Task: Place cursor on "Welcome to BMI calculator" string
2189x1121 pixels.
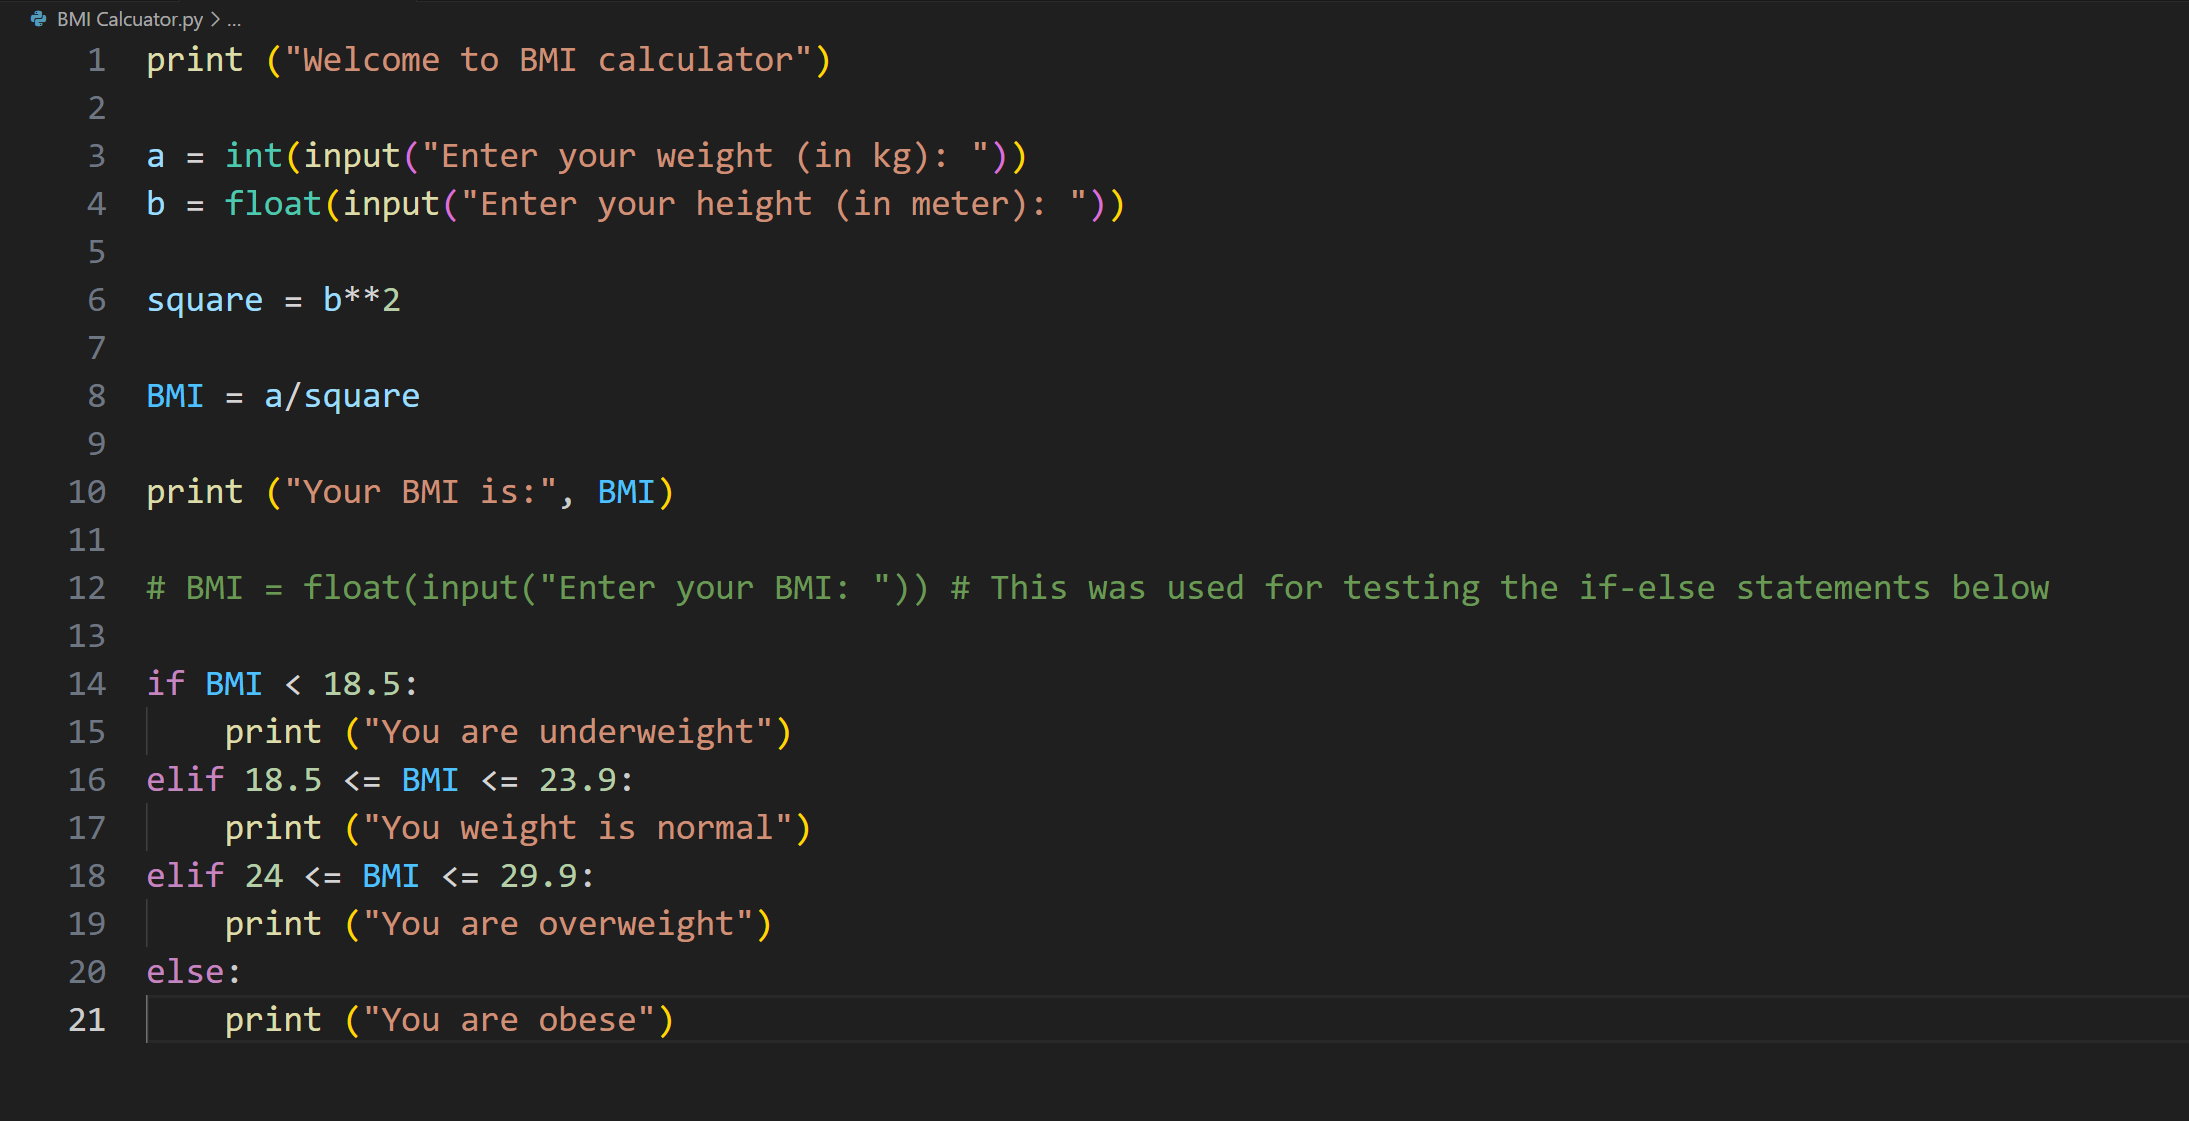Action: point(548,60)
